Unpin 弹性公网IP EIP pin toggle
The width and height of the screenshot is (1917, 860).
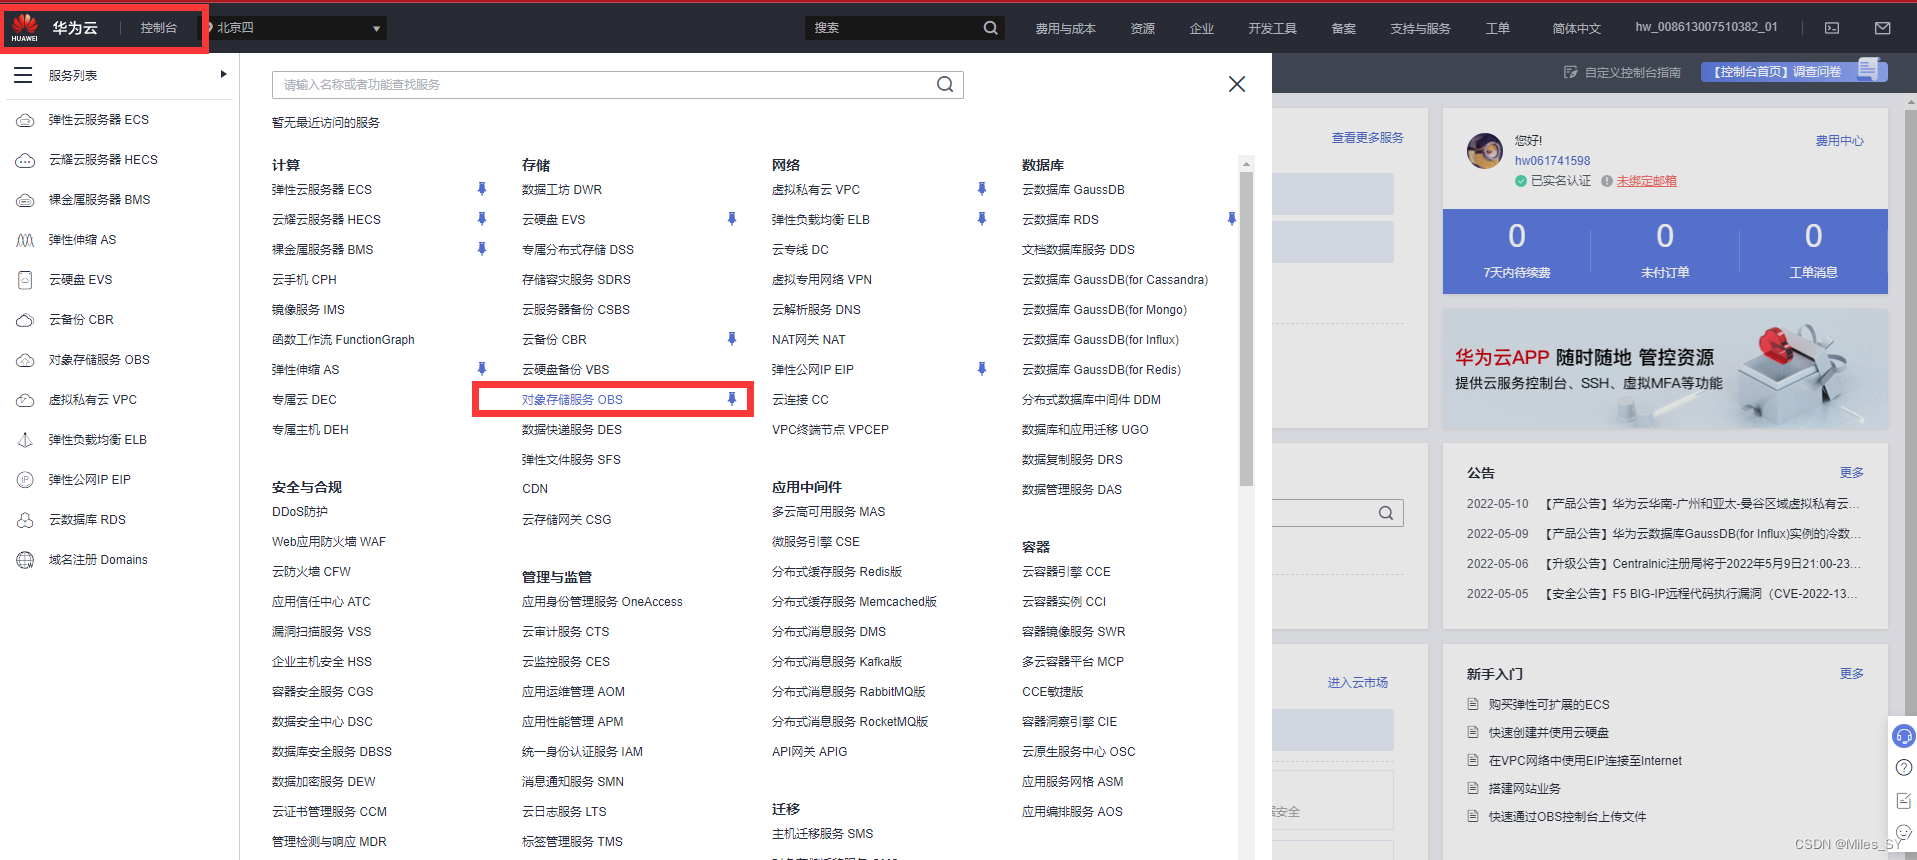click(x=982, y=368)
